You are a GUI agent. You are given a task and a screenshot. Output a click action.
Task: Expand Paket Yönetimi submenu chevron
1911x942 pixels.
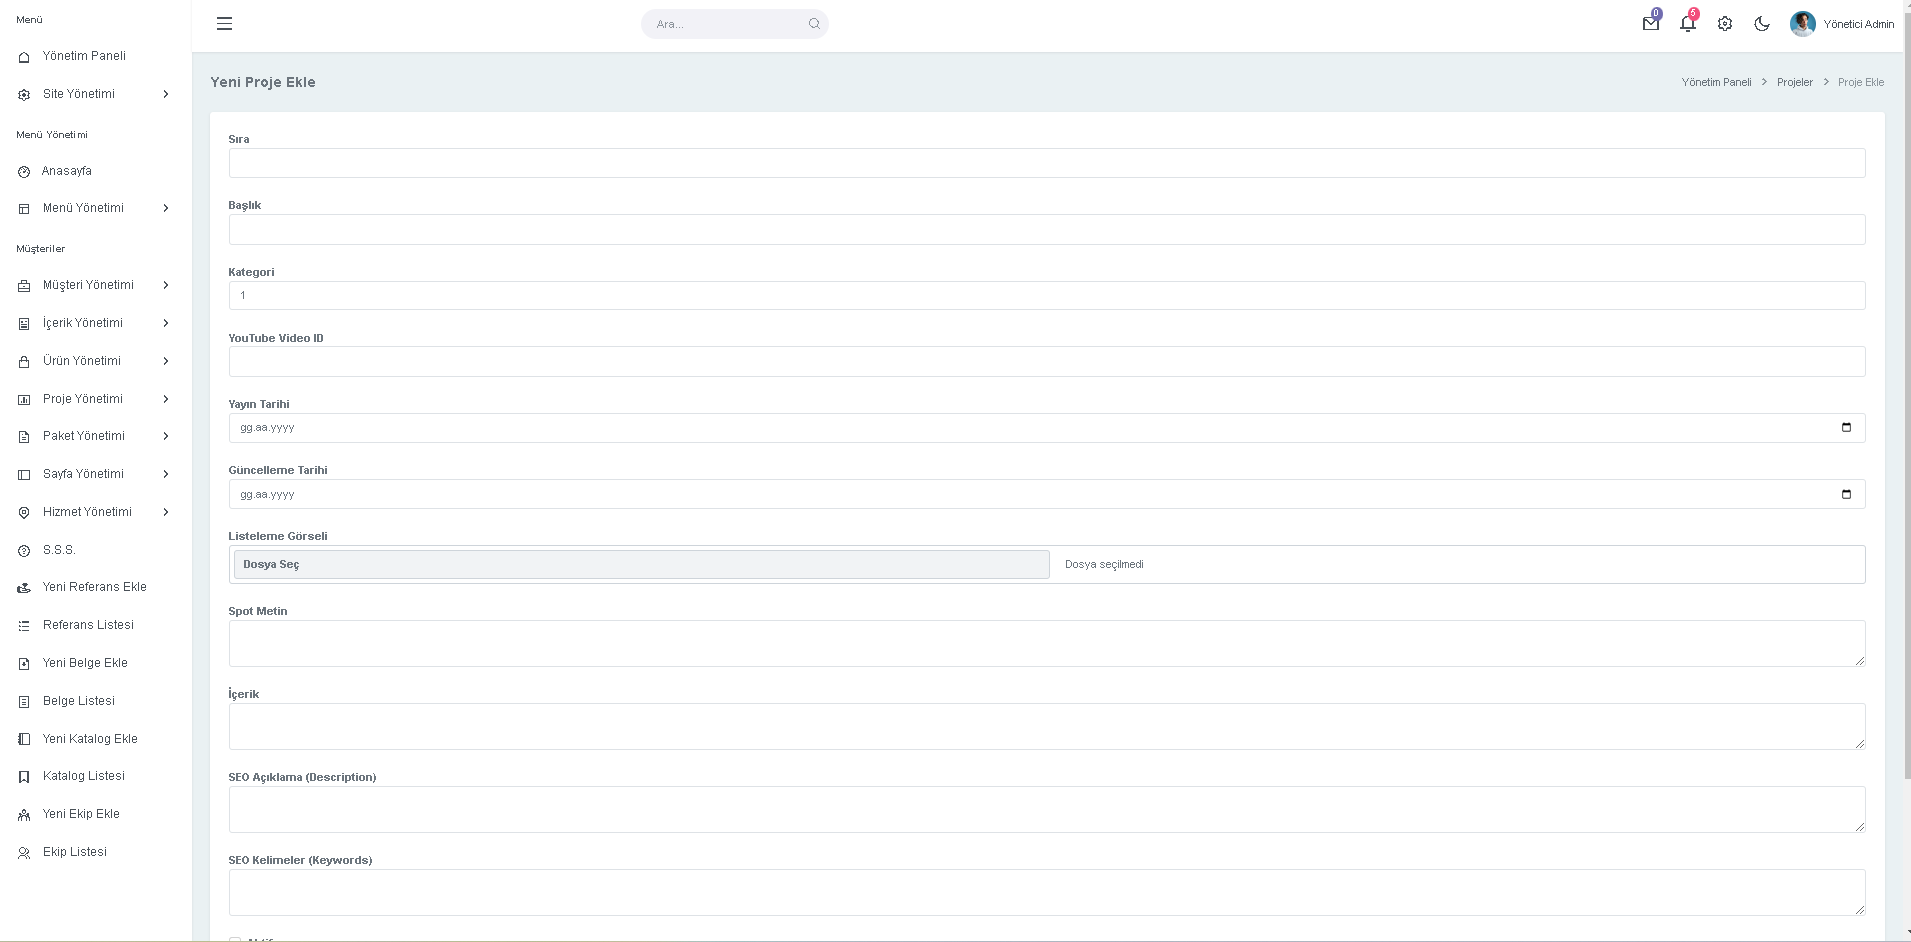[166, 436]
